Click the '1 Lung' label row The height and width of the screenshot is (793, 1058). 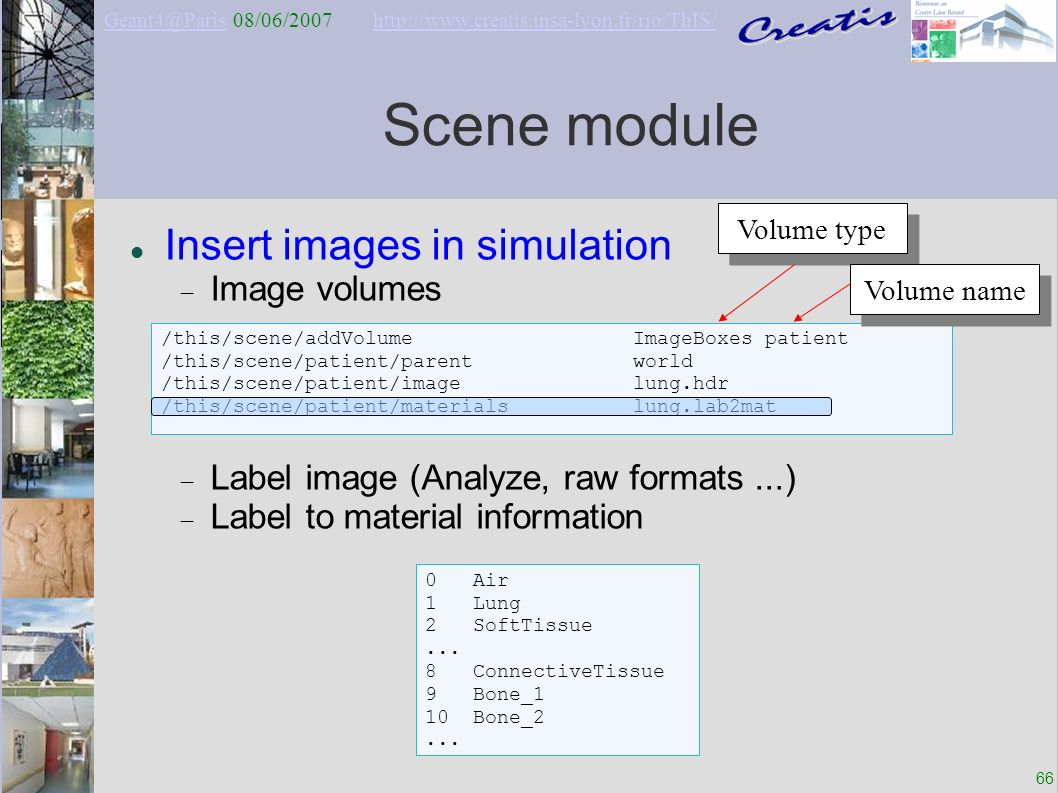473,603
